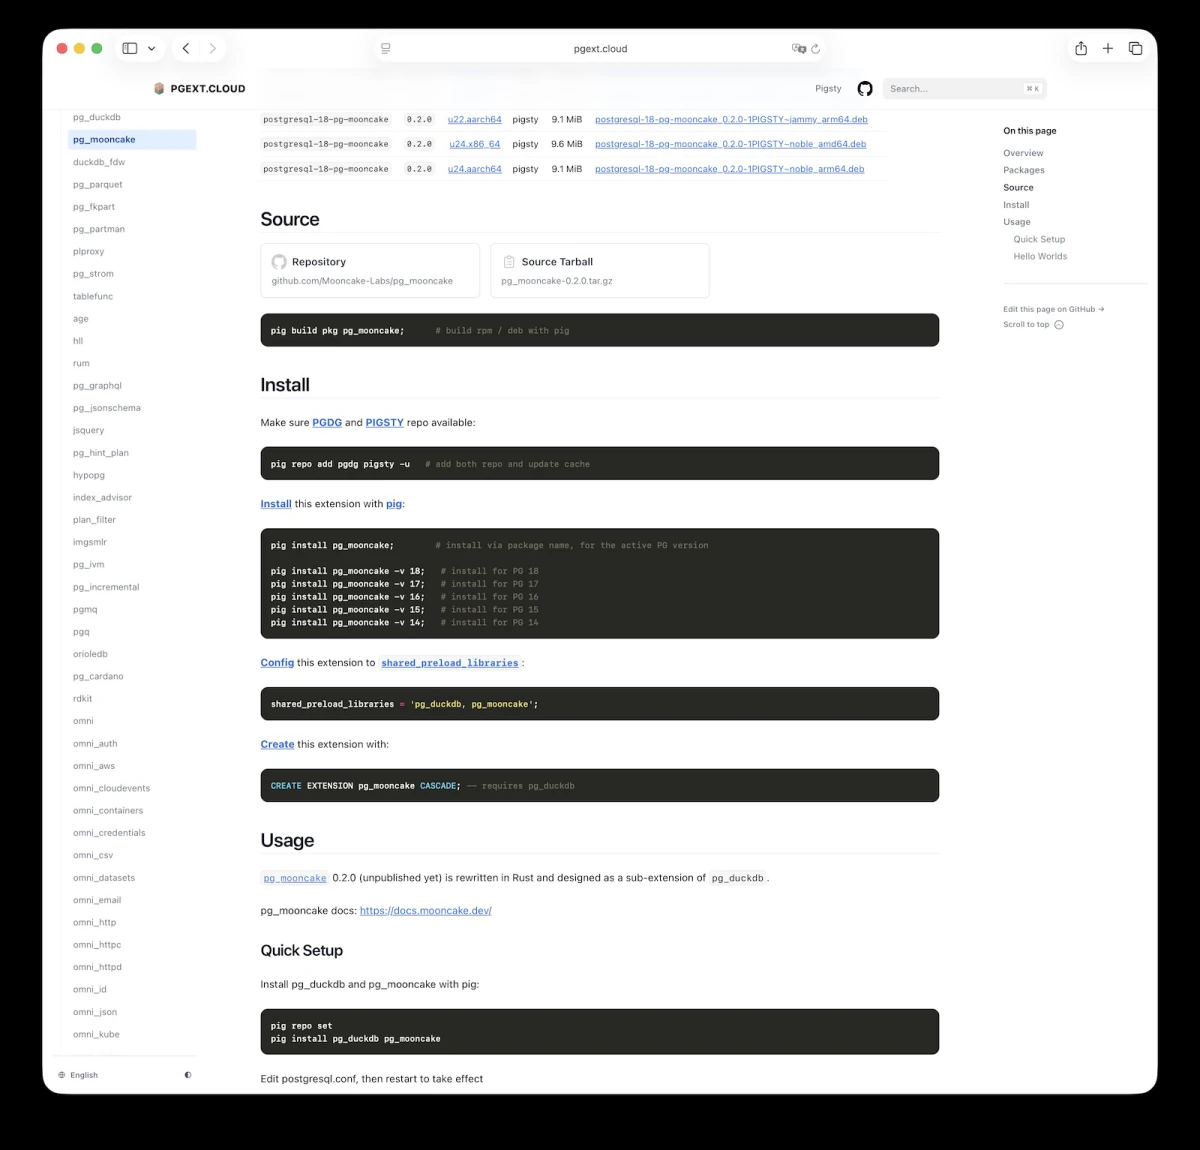This screenshot has height=1150, width=1200.
Task: Jump to Usage in On this page
Action: tap(1016, 222)
